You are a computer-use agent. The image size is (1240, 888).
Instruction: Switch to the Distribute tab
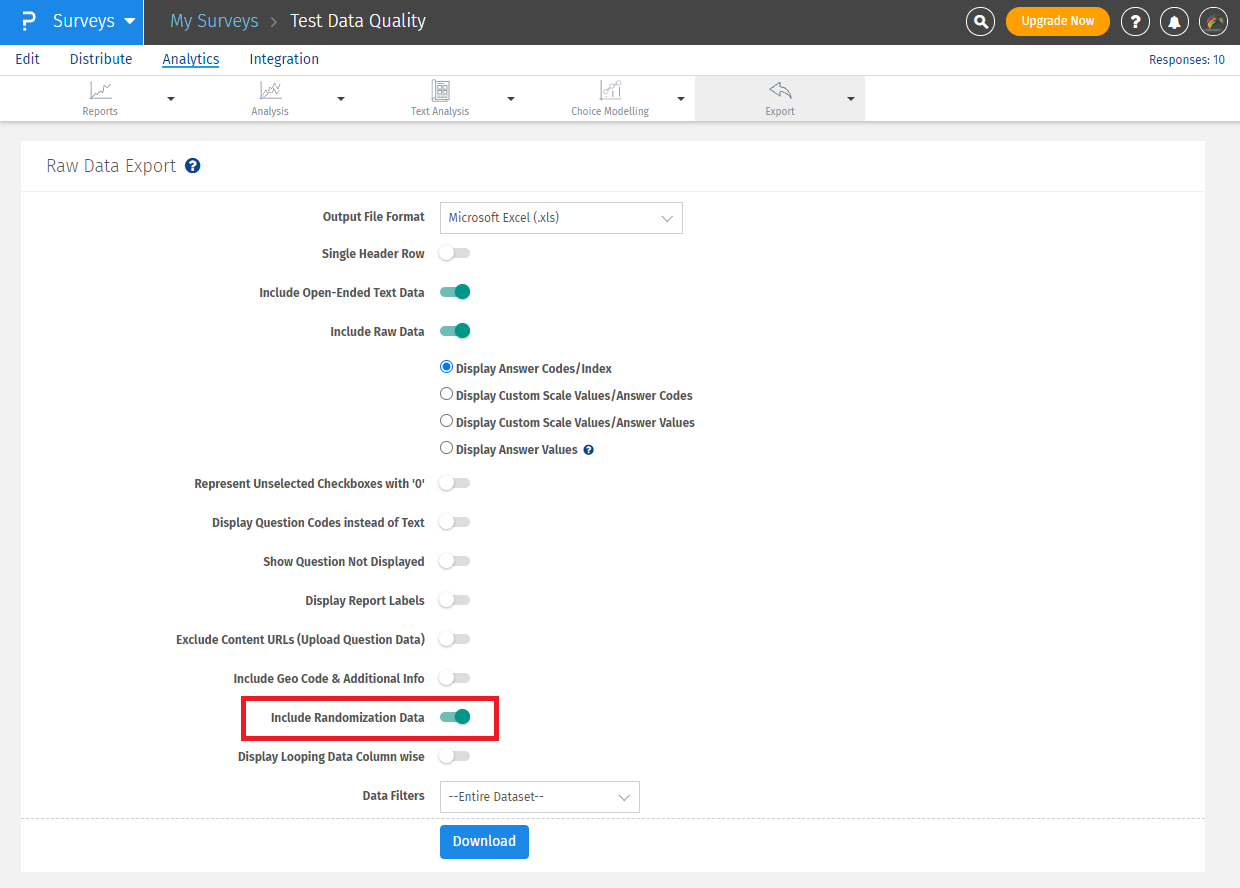pos(101,59)
